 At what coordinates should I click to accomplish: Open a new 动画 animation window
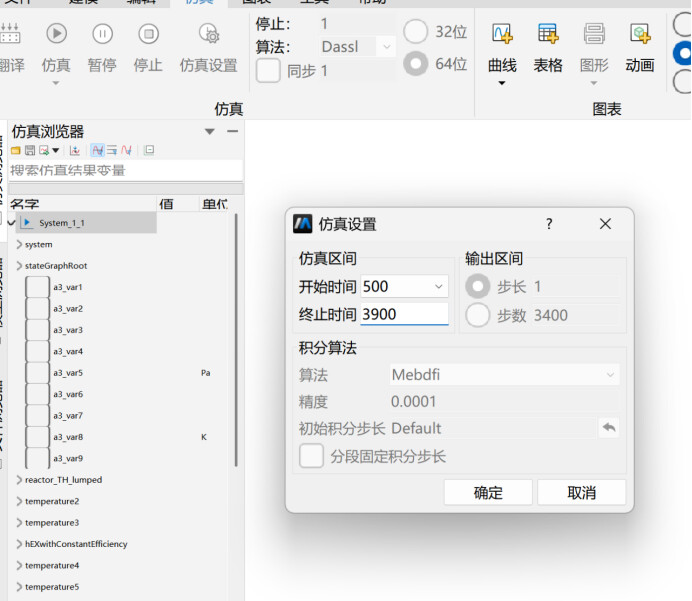tap(640, 34)
